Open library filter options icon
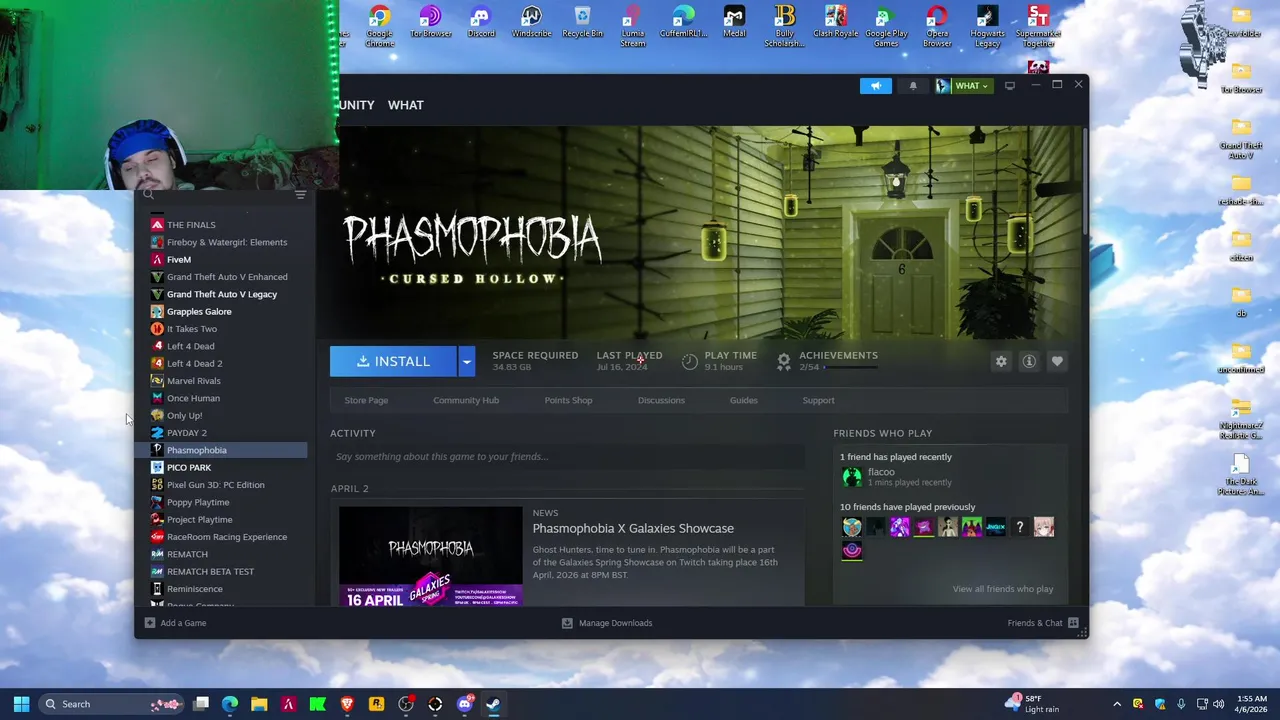 click(x=300, y=195)
